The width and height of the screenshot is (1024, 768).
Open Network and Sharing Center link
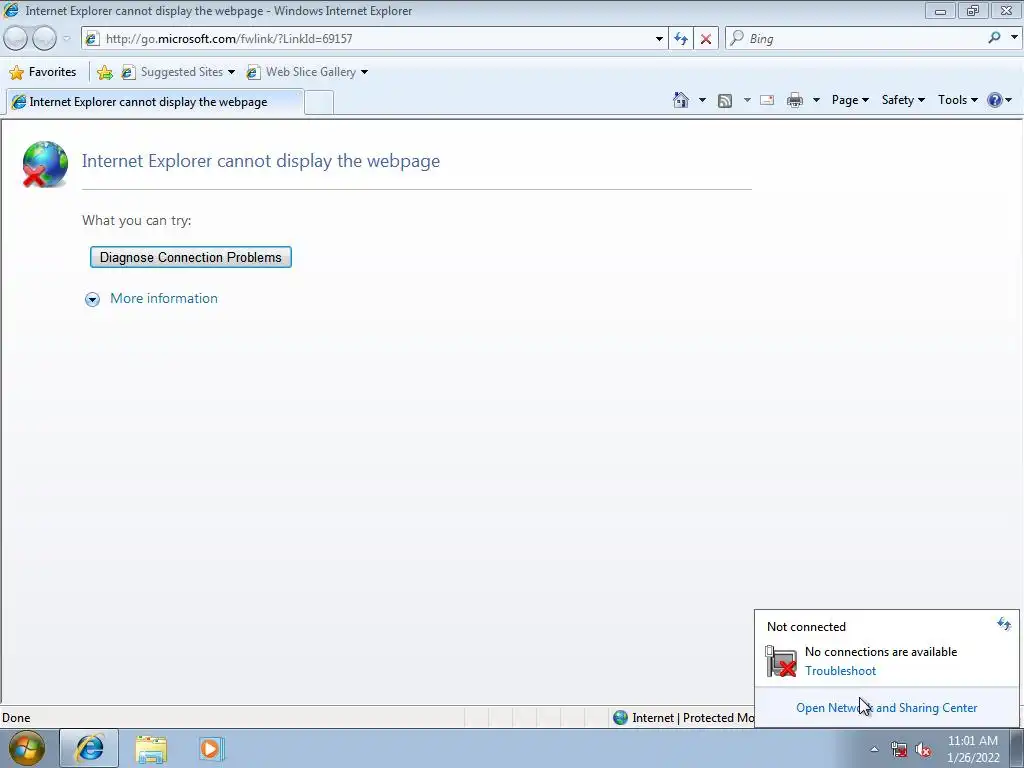pos(887,708)
